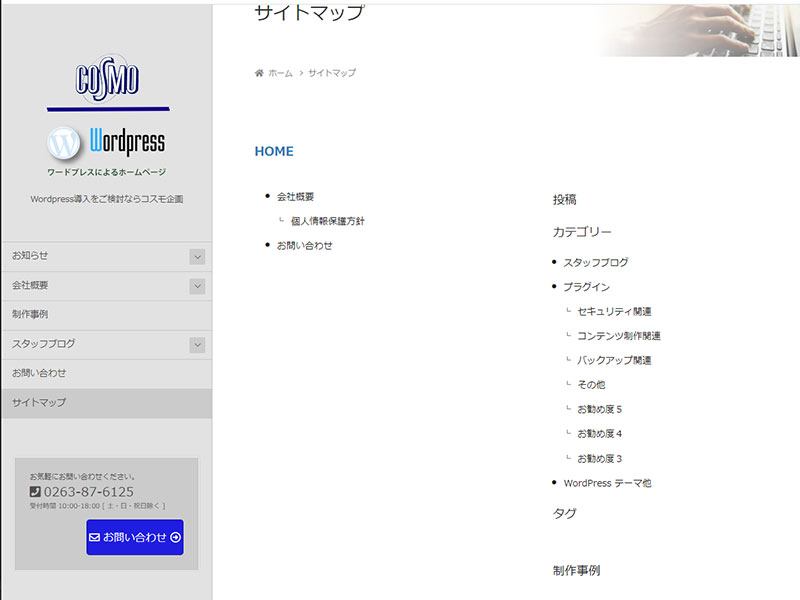Click the phone icon beside 0263-87-6125
Image resolution: width=800 pixels, height=600 pixels.
[x=35, y=492]
